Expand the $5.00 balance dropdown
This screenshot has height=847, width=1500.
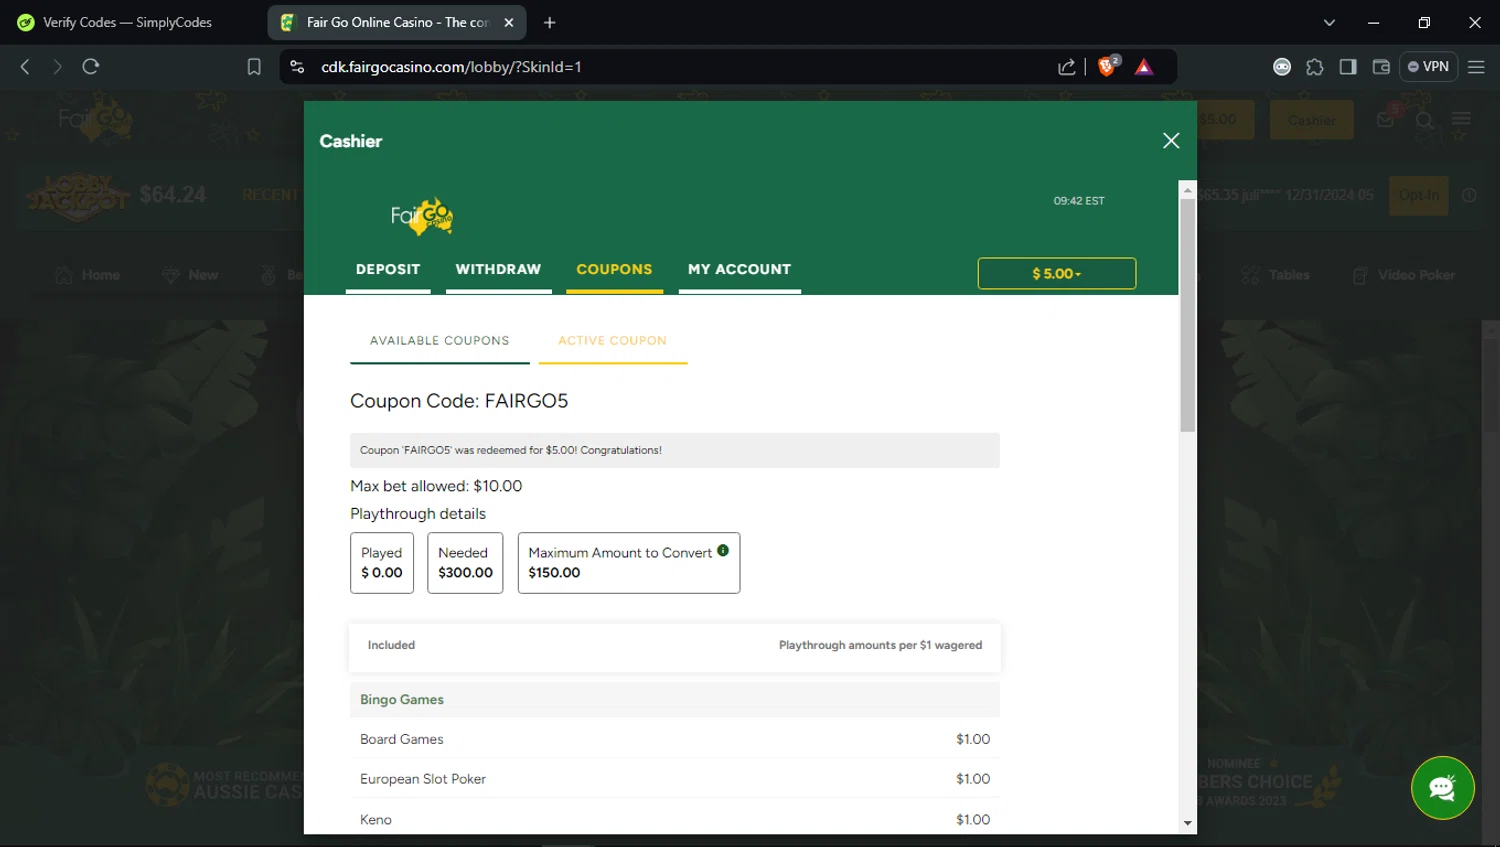[x=1056, y=273]
